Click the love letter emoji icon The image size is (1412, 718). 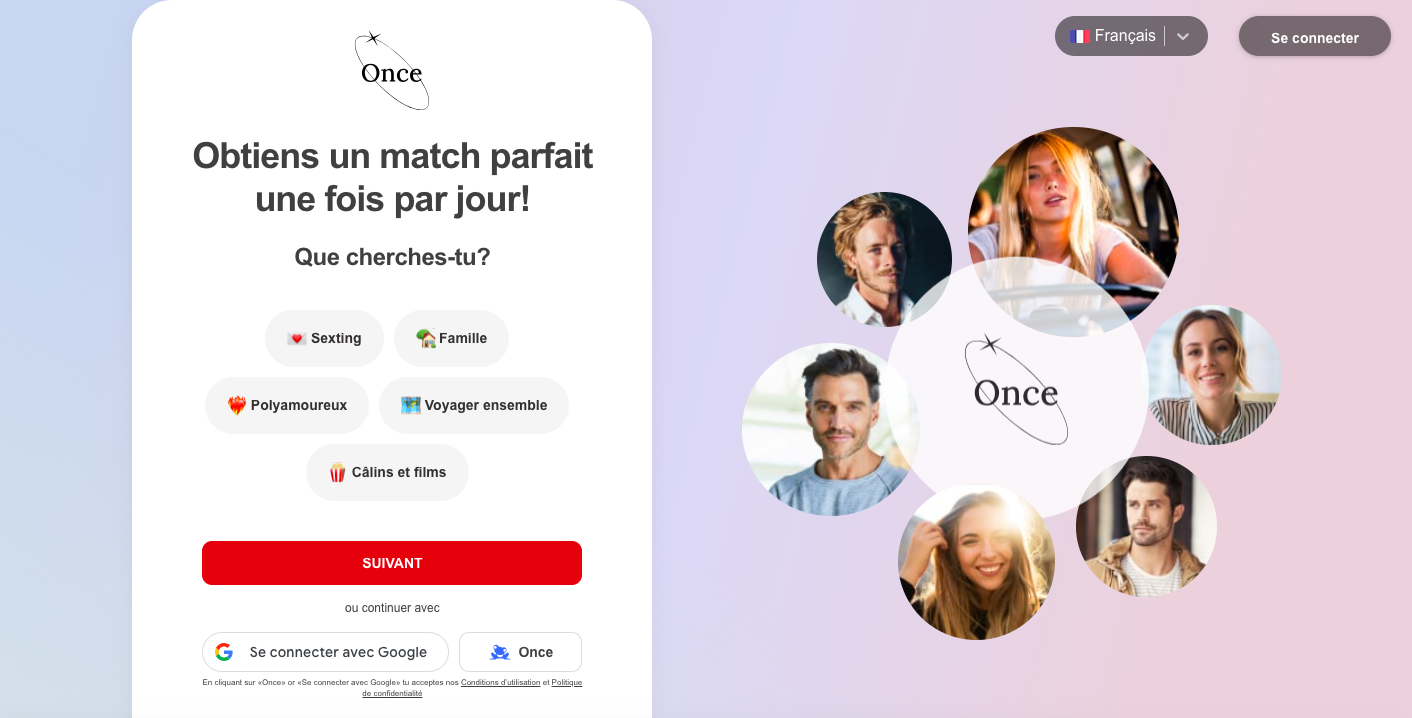pos(297,338)
